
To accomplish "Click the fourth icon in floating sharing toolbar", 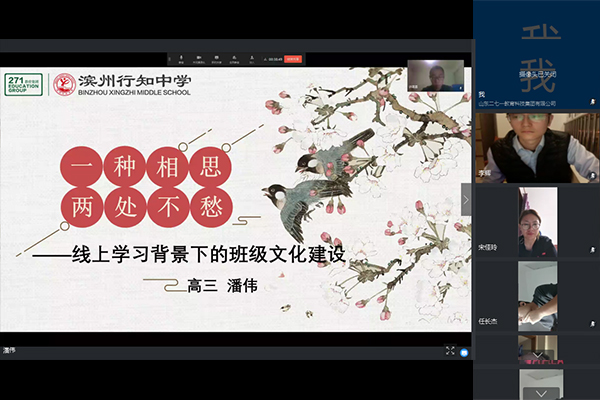I will click(234, 59).
